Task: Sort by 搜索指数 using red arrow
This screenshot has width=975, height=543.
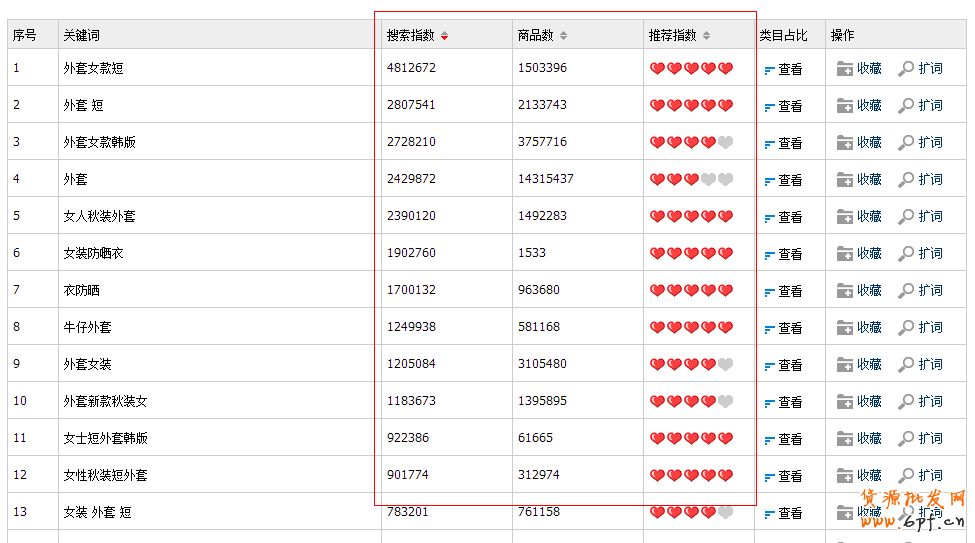Action: click(445, 36)
